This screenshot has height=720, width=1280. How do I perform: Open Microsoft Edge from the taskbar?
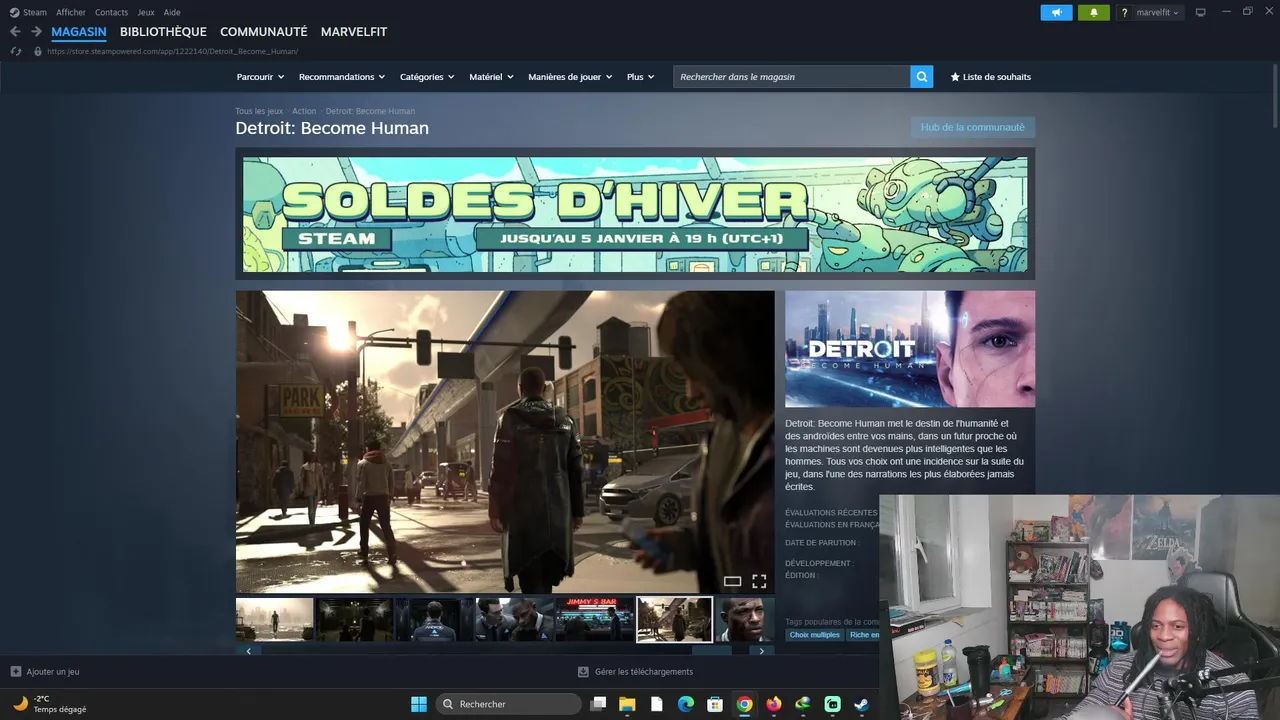(x=686, y=704)
